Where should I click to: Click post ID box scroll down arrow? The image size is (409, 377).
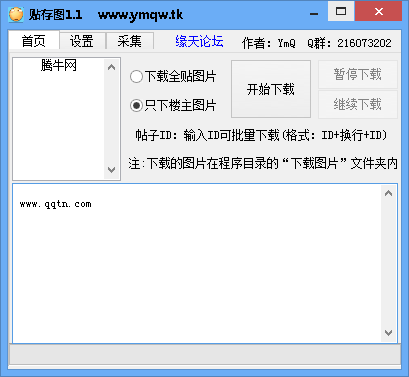388,333
